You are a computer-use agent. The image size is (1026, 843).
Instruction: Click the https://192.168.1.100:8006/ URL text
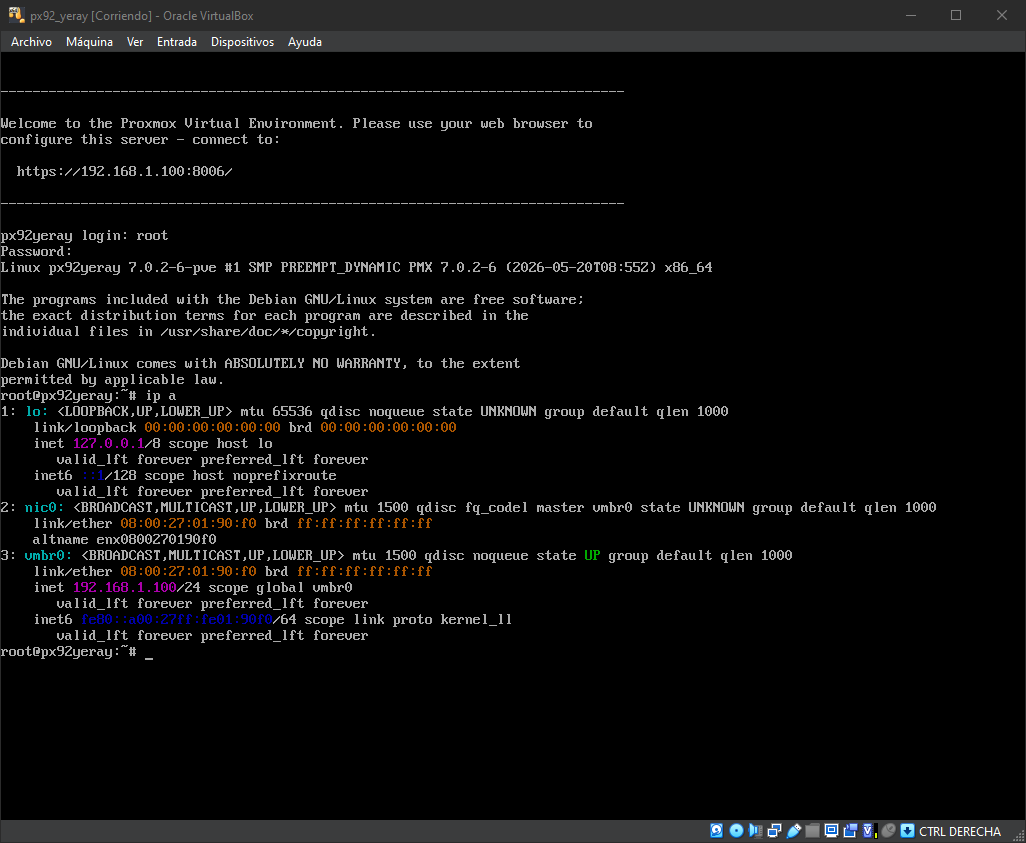(x=124, y=171)
